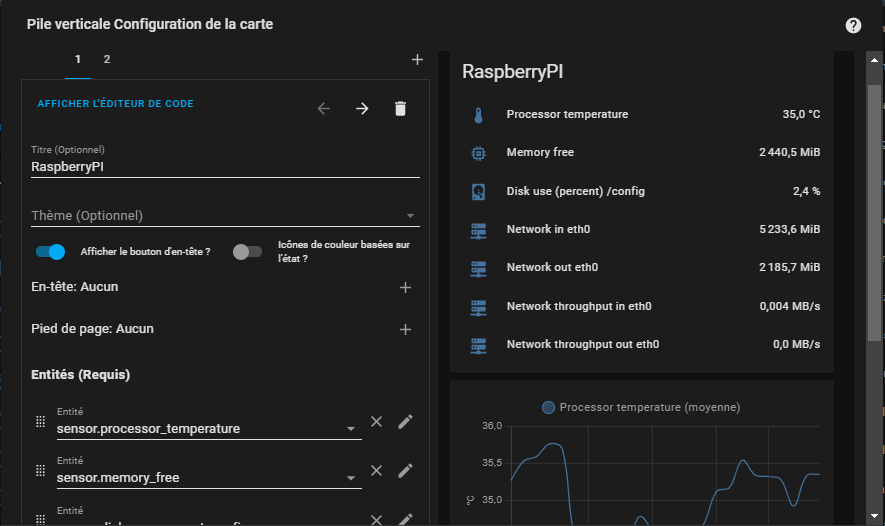
Task: Click disk icon of Disk use /config
Action: (478, 191)
